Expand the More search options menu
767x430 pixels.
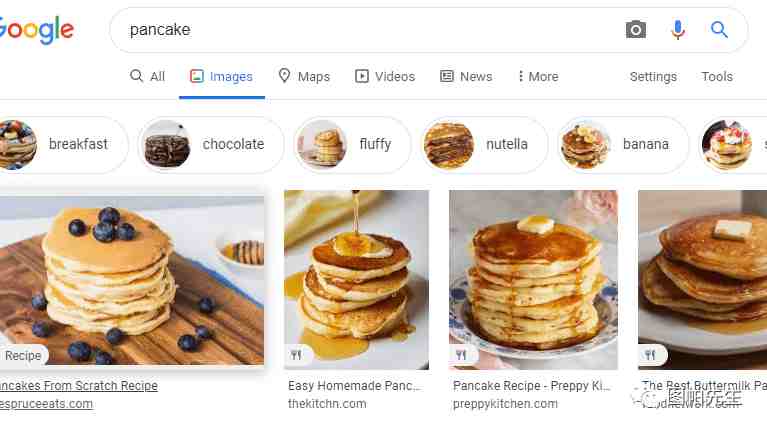pyautogui.click(x=538, y=76)
